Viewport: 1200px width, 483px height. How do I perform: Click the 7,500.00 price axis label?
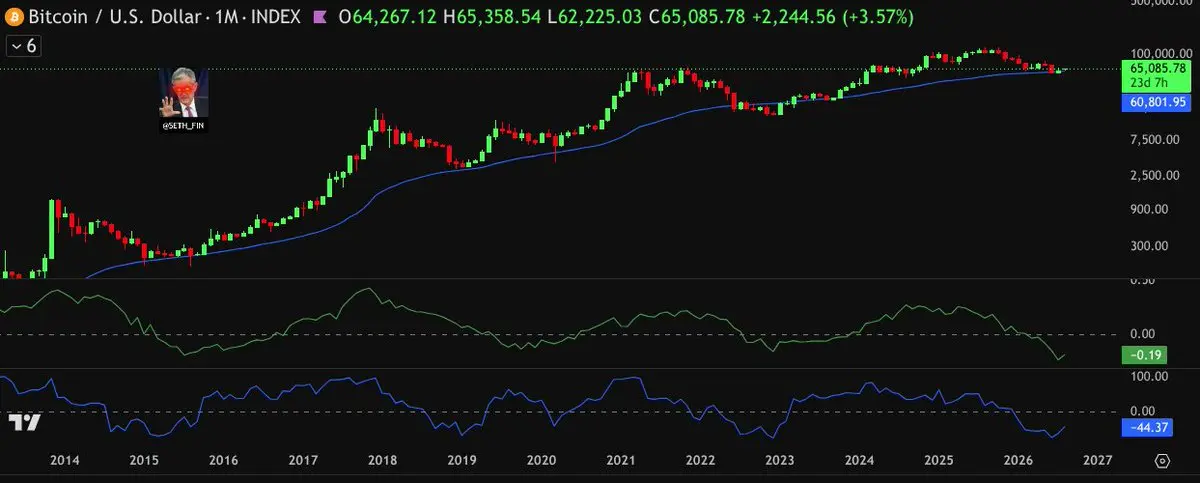(x=1156, y=140)
